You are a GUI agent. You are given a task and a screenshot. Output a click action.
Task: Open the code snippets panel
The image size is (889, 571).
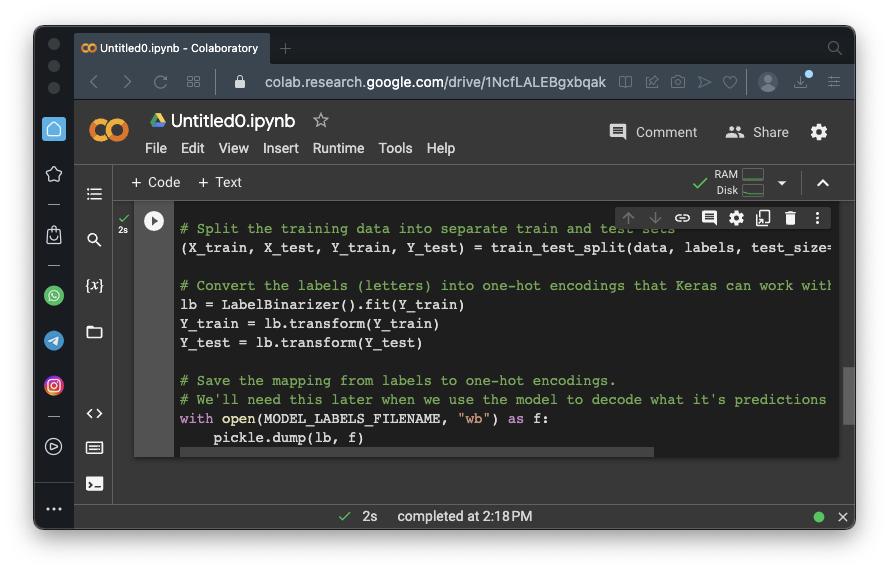[94, 413]
